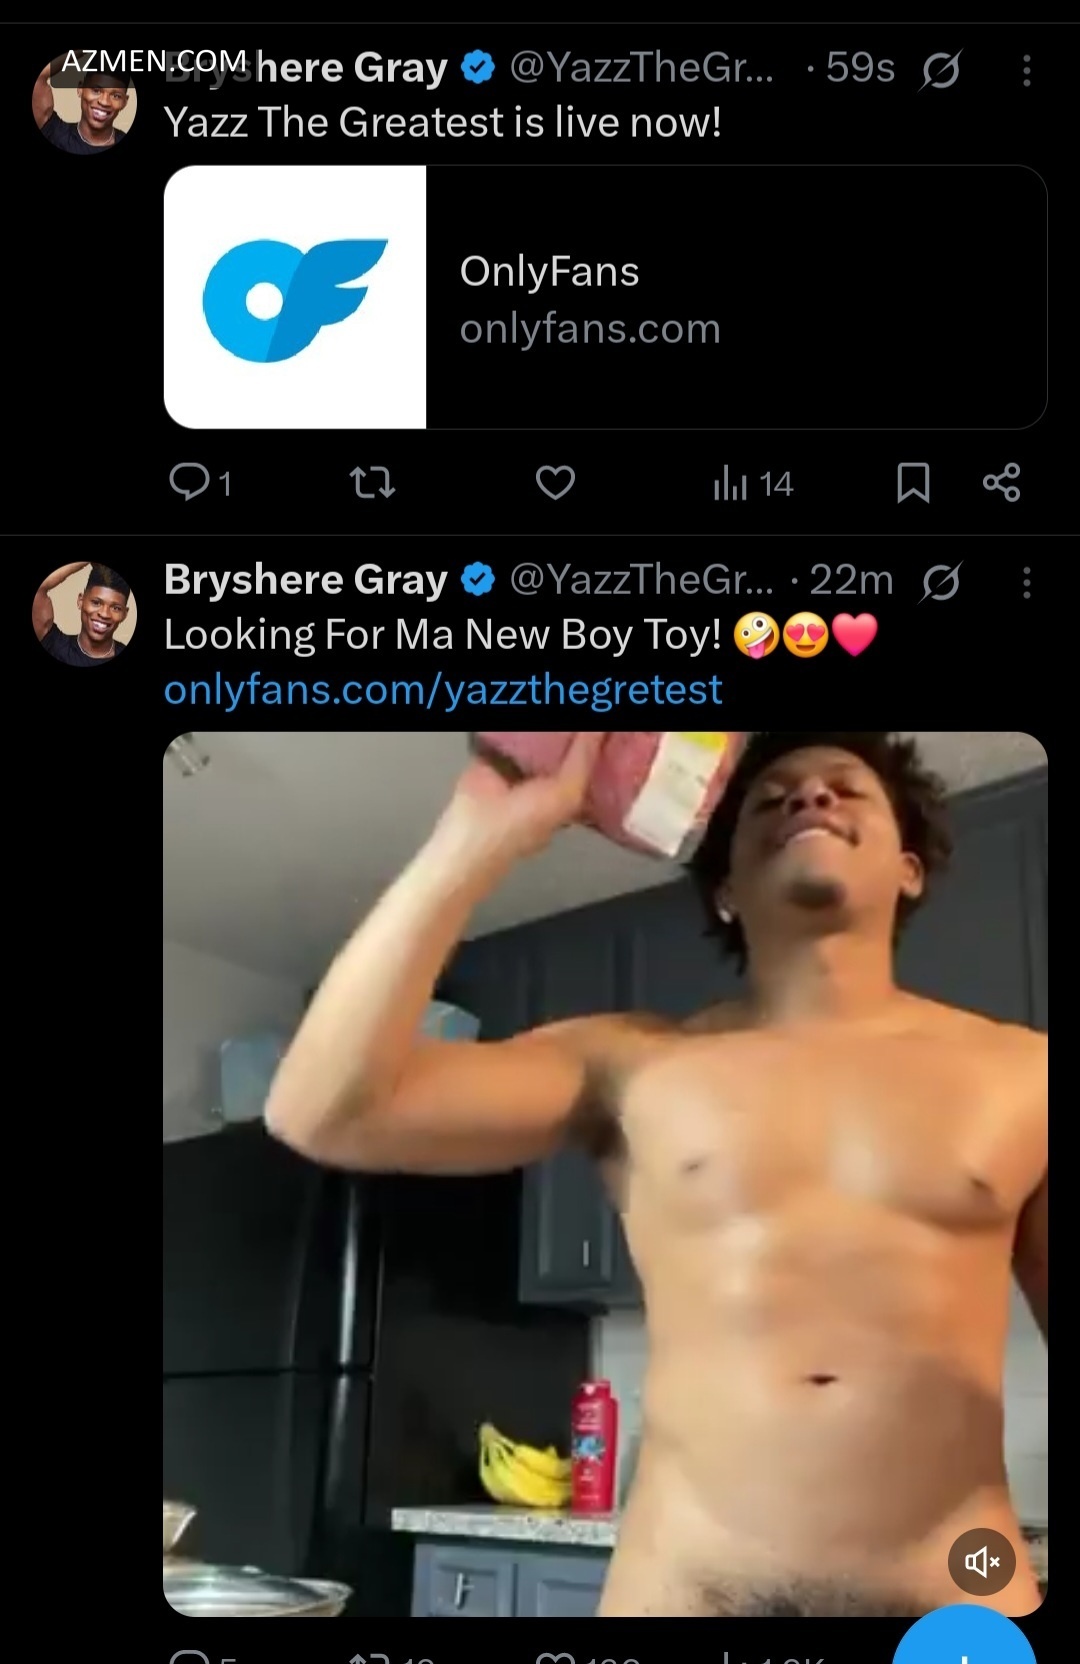Share the first post
The image size is (1080, 1664).
point(1001,483)
